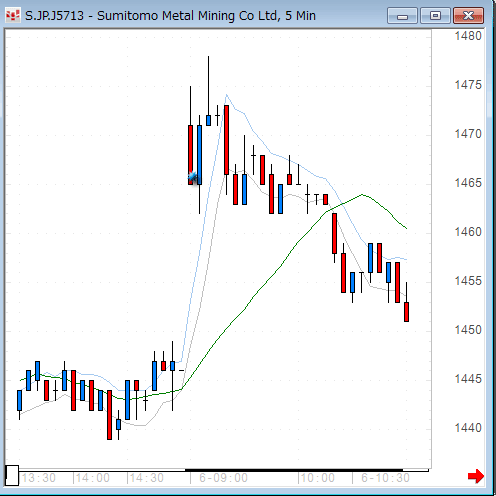The height and width of the screenshot is (496, 496).
Task: Click the 1475 price label
Action: (x=468, y=85)
